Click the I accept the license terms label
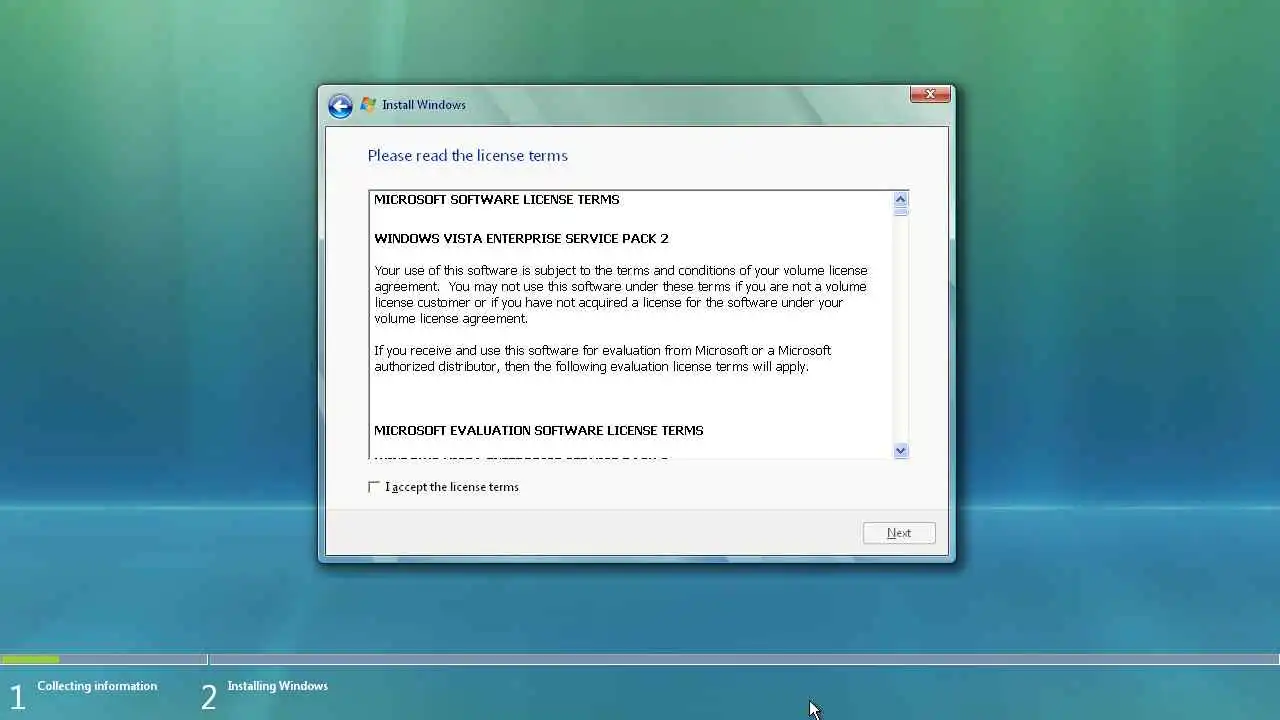 pyautogui.click(x=452, y=487)
